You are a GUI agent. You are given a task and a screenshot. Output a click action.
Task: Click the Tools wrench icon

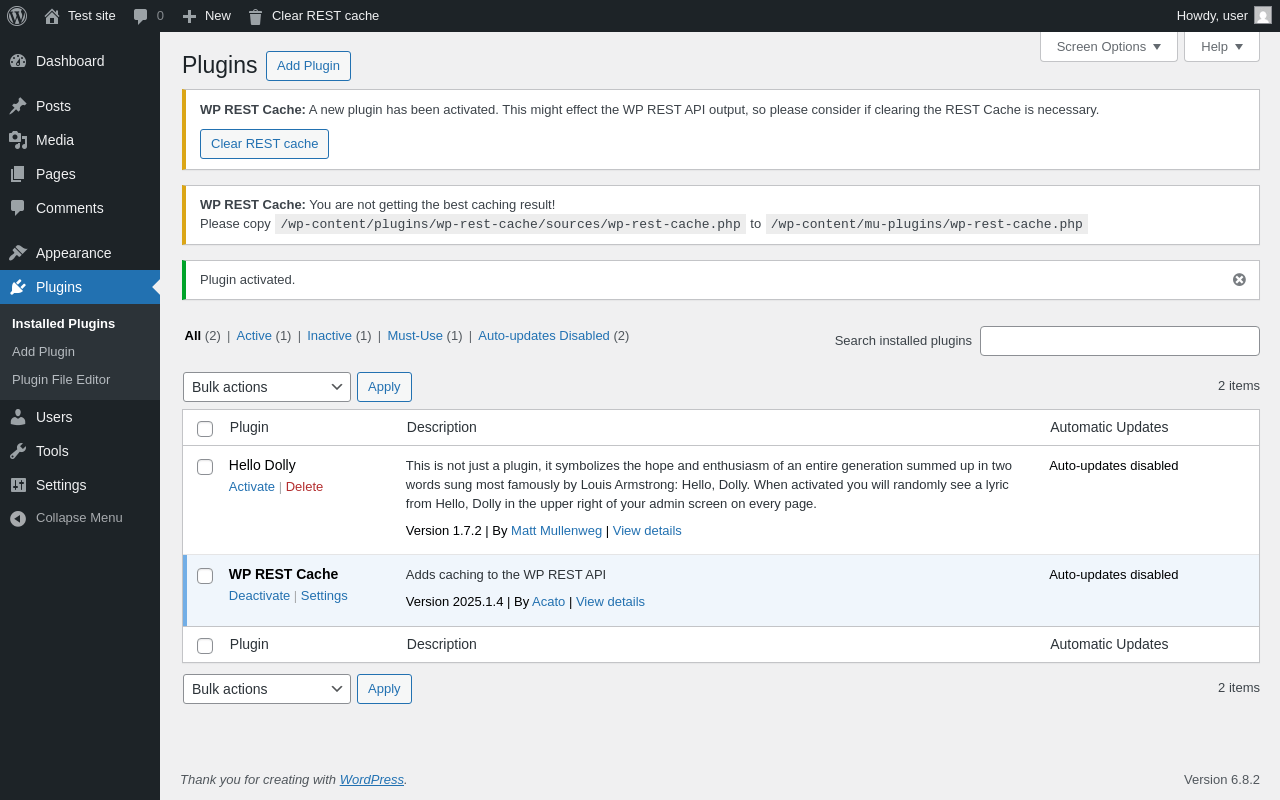coord(18,451)
